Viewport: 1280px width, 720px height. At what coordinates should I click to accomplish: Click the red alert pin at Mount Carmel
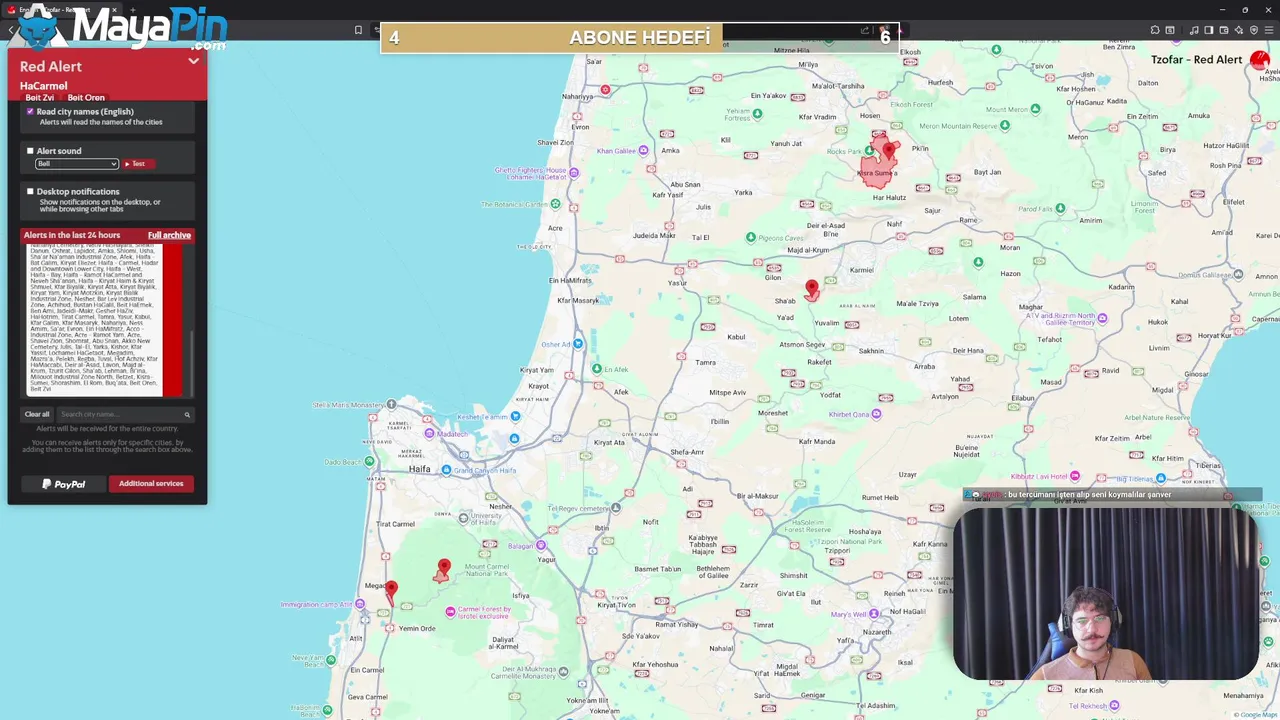pos(444,568)
